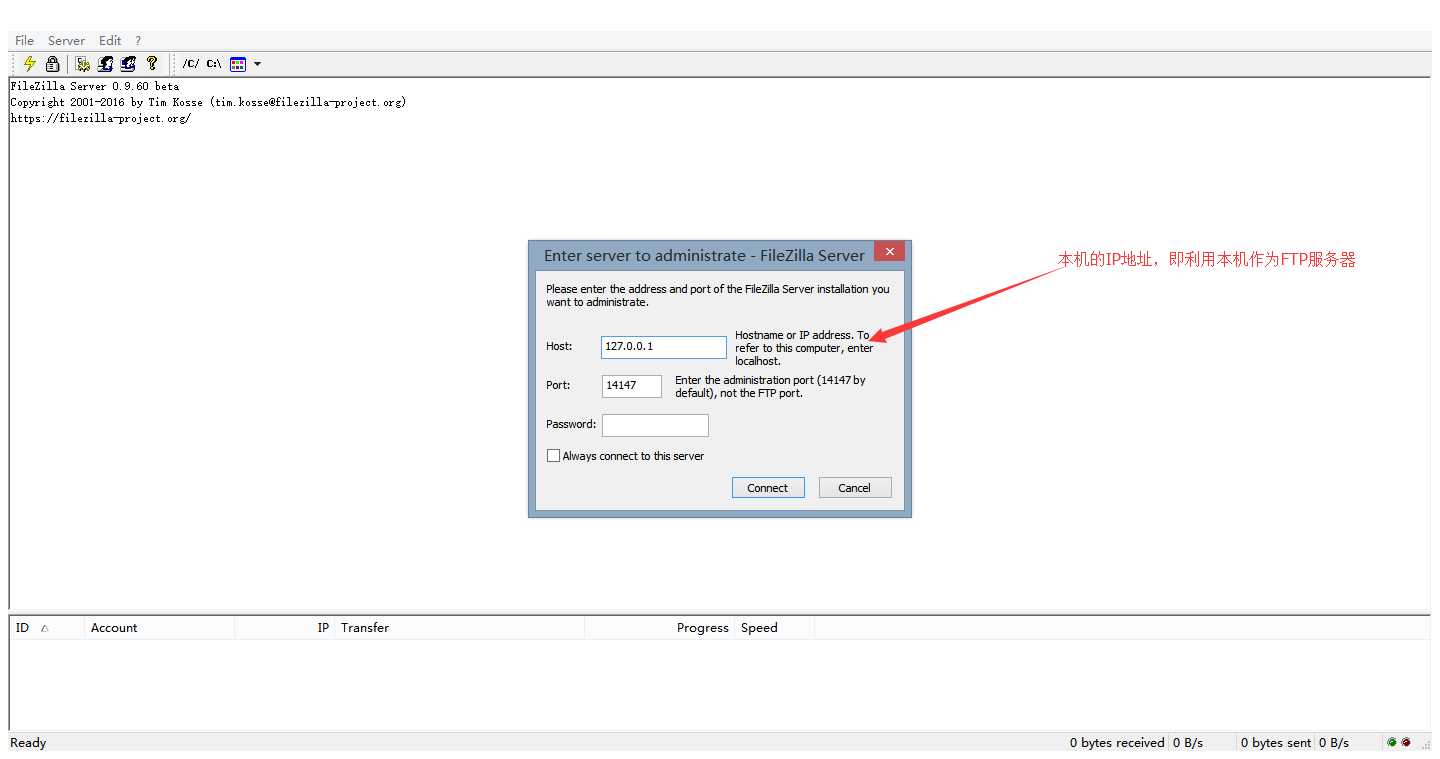Click the yellow question mark help icon

coord(152,64)
